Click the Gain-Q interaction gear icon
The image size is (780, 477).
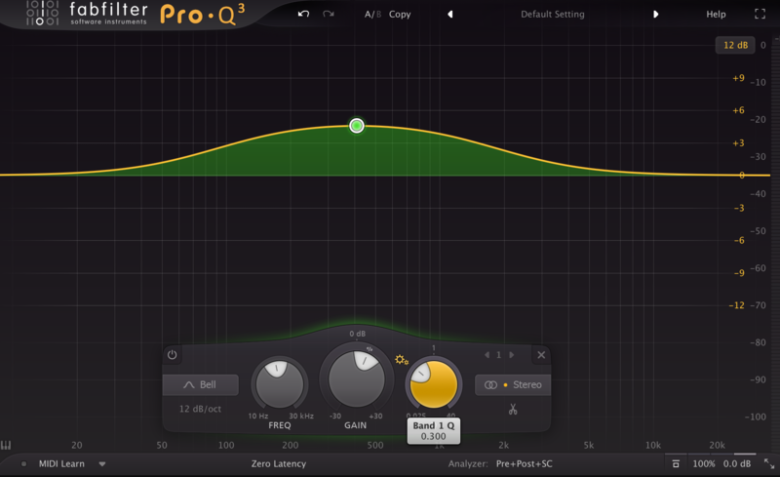tap(401, 359)
